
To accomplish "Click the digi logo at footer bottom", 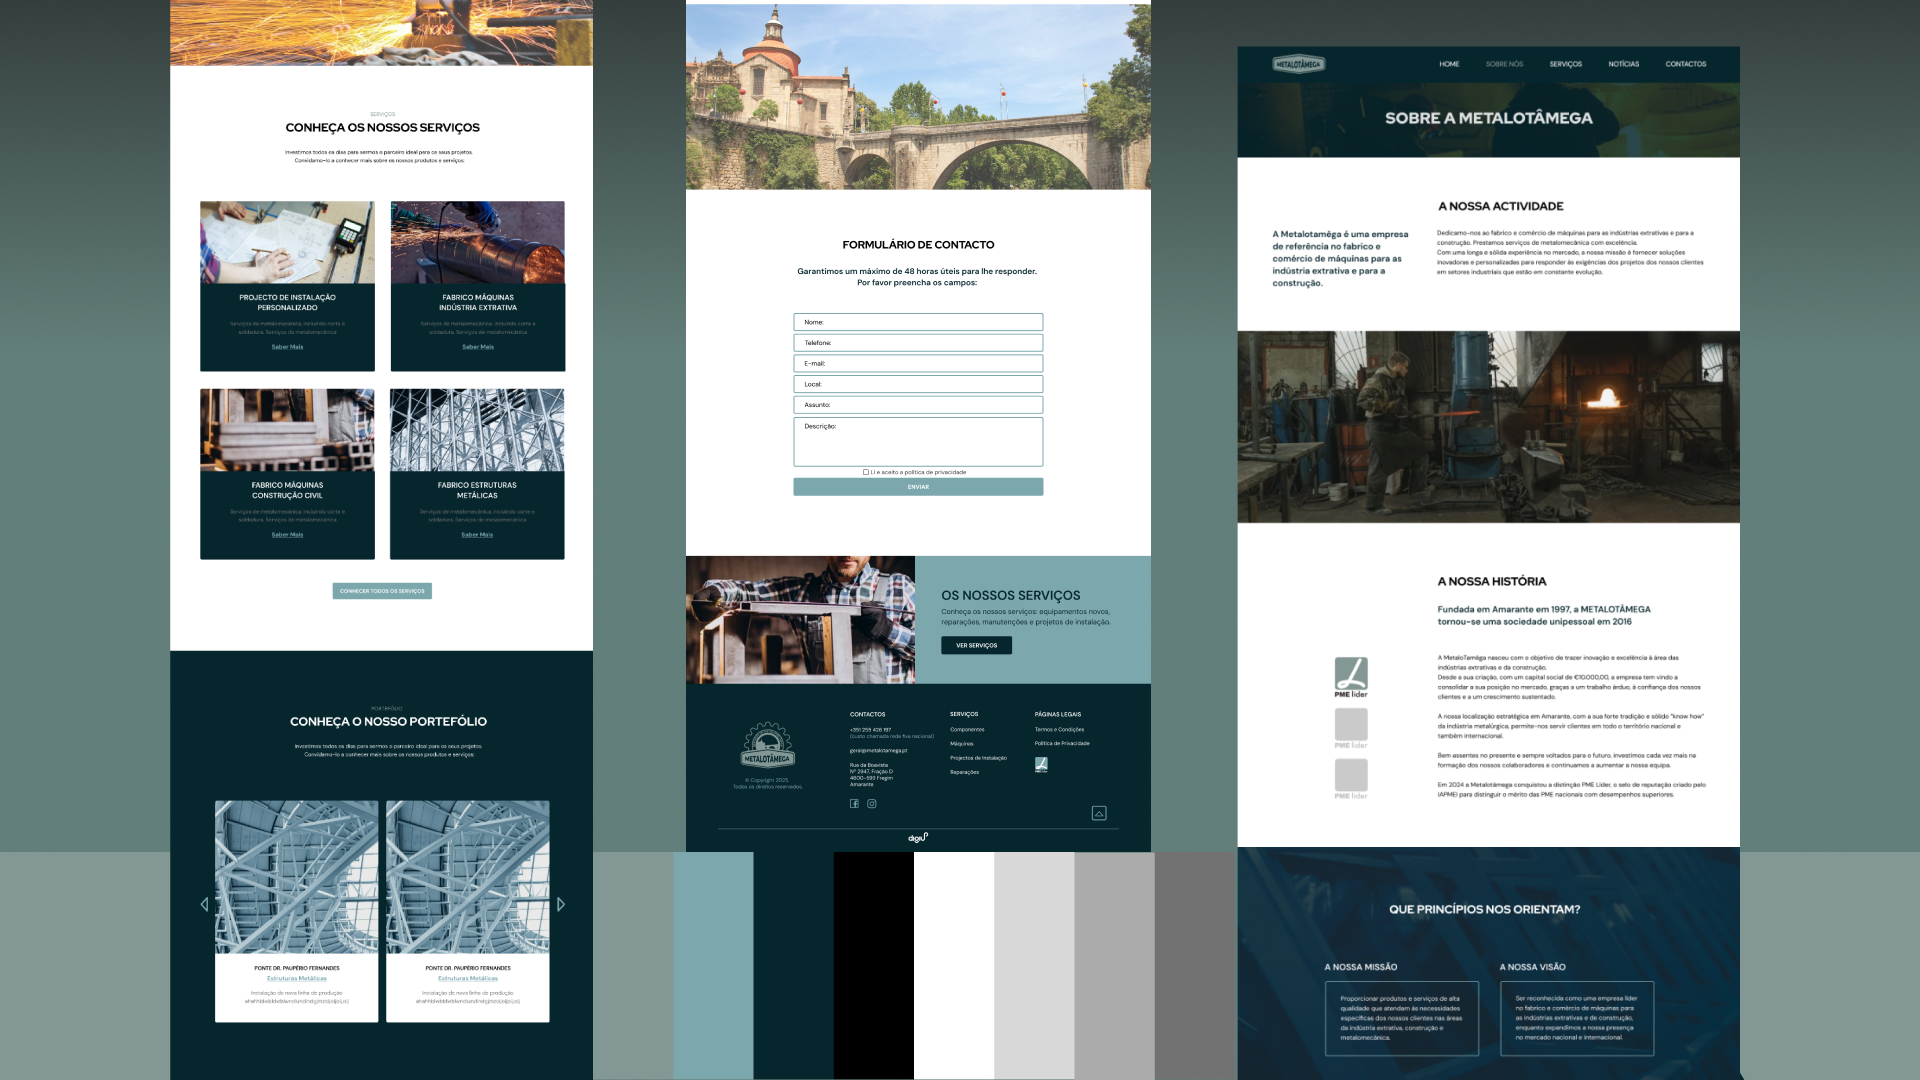I will tap(918, 838).
